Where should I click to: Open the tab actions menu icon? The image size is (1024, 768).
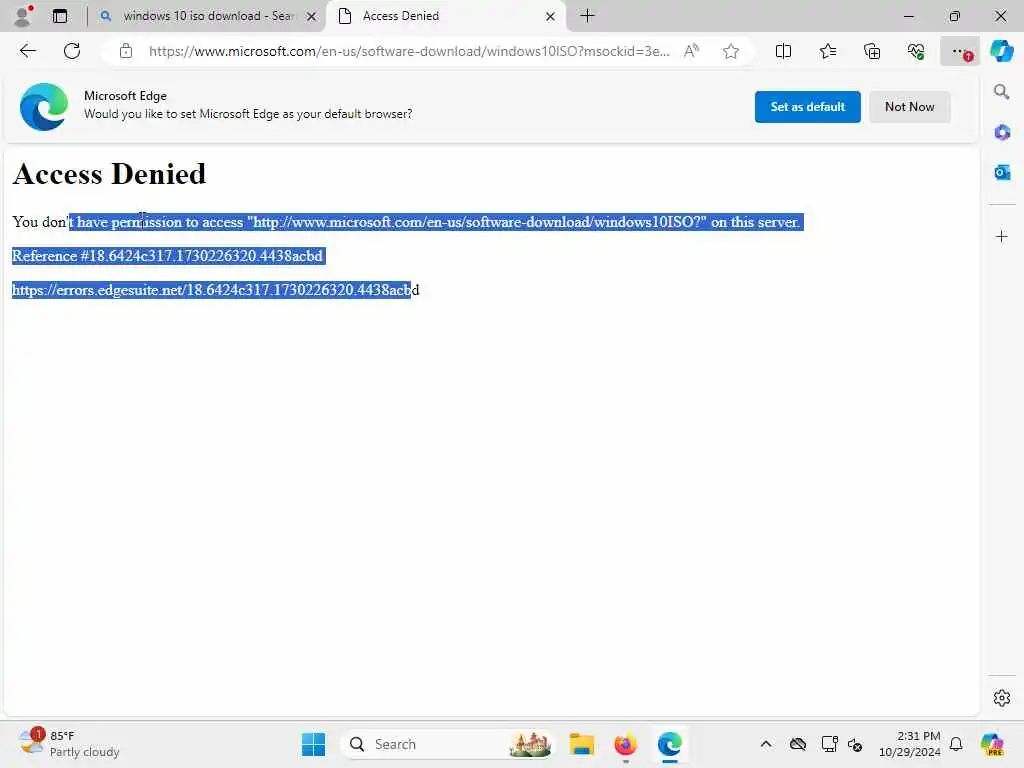[x=59, y=16]
